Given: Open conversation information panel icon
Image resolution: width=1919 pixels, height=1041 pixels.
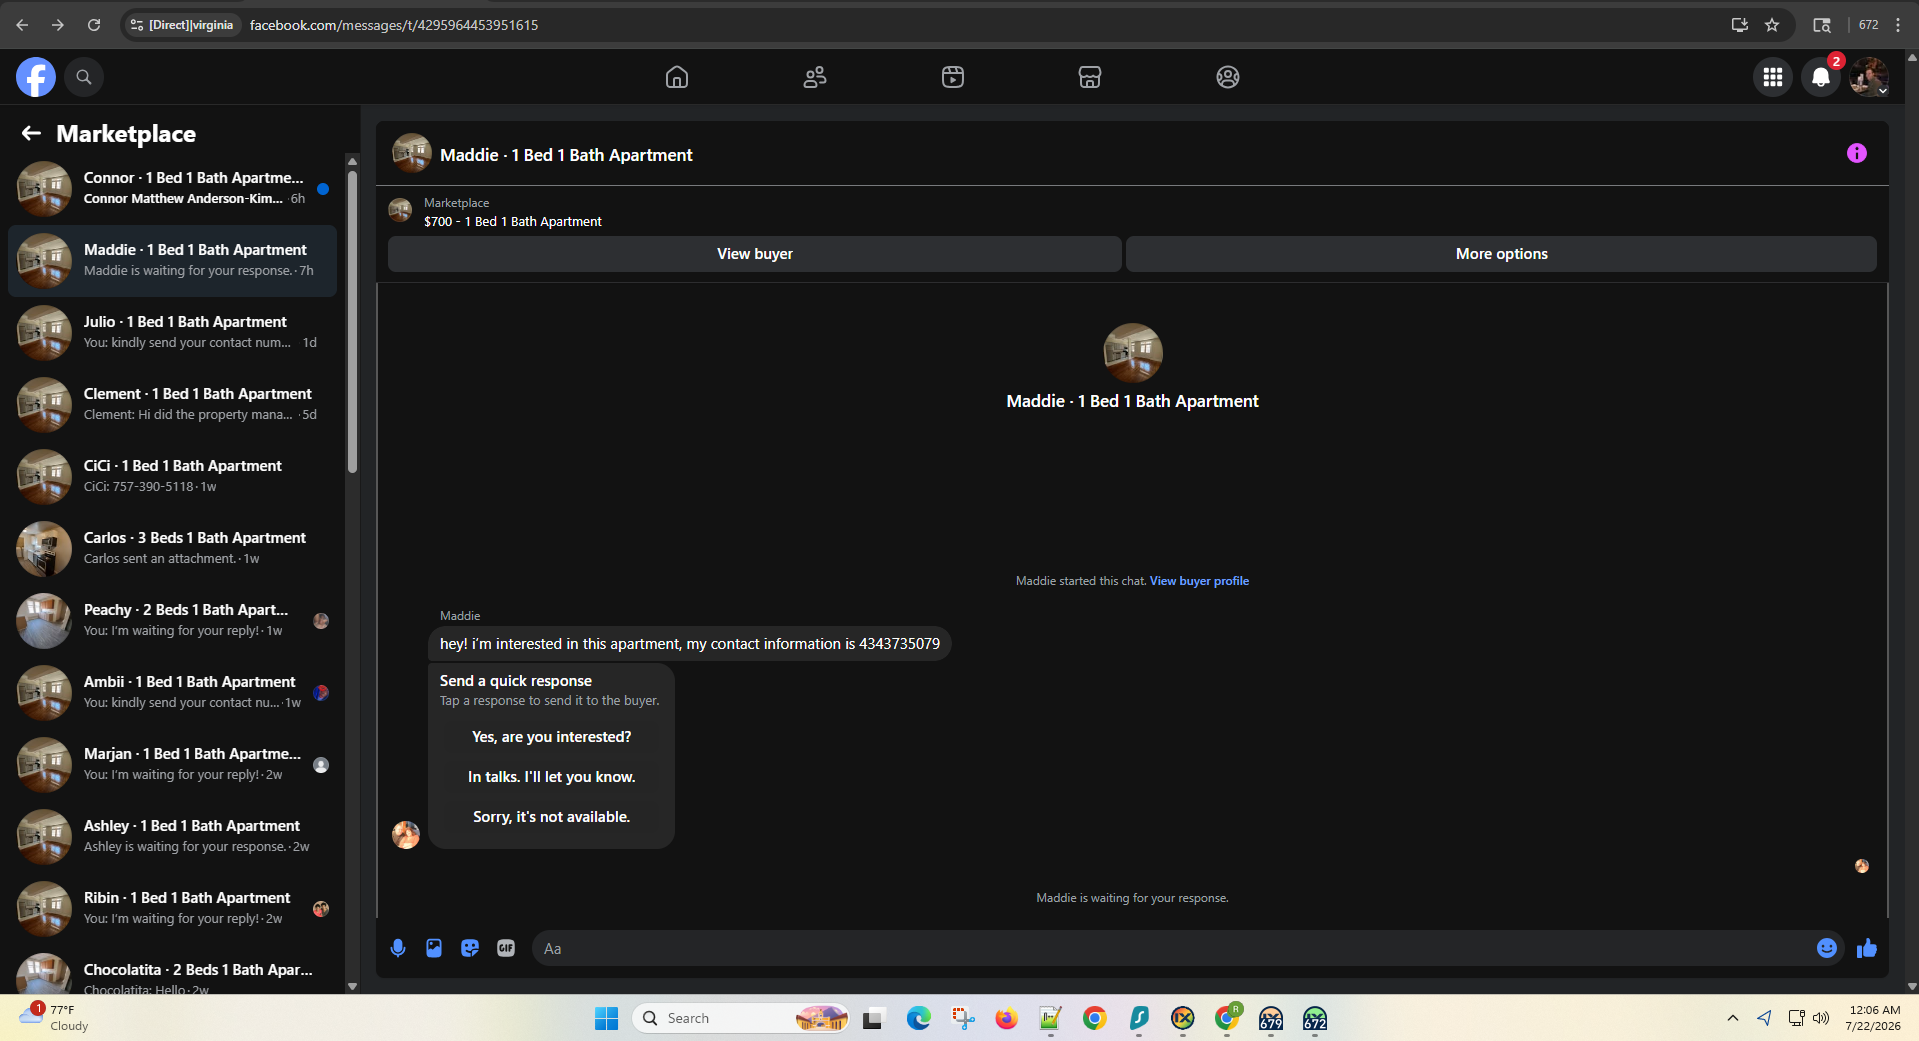Looking at the screenshot, I should pos(1857,153).
